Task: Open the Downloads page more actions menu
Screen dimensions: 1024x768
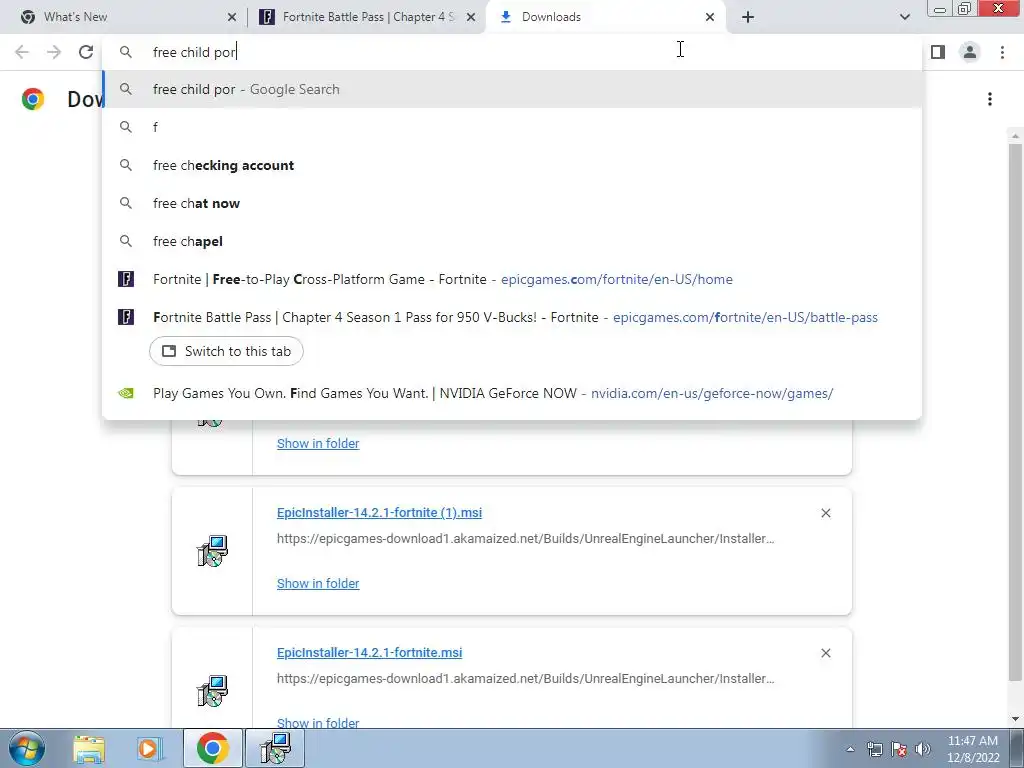Action: 990,99
